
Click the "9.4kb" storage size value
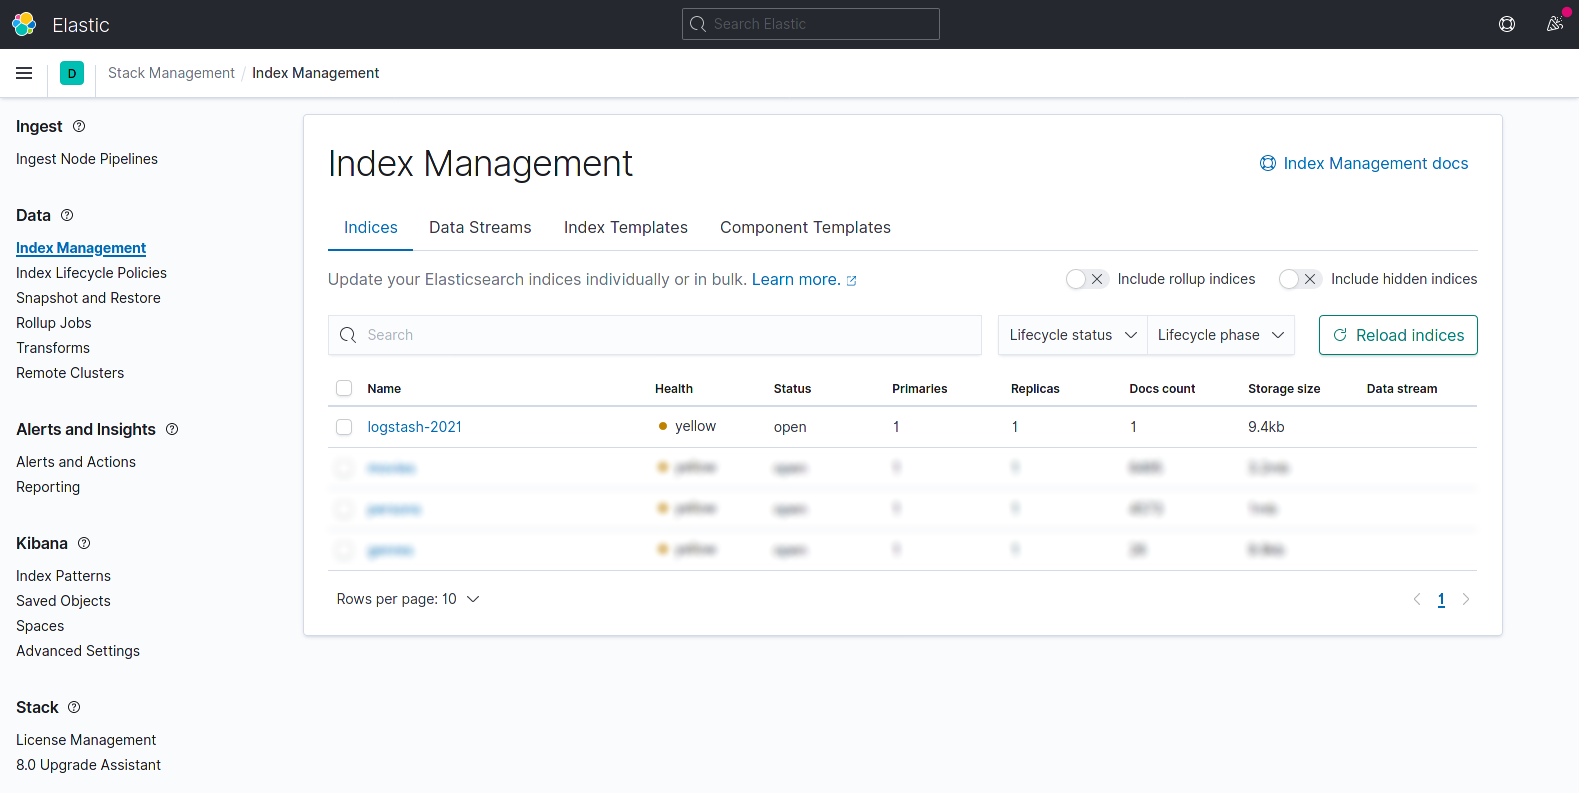pos(1266,427)
